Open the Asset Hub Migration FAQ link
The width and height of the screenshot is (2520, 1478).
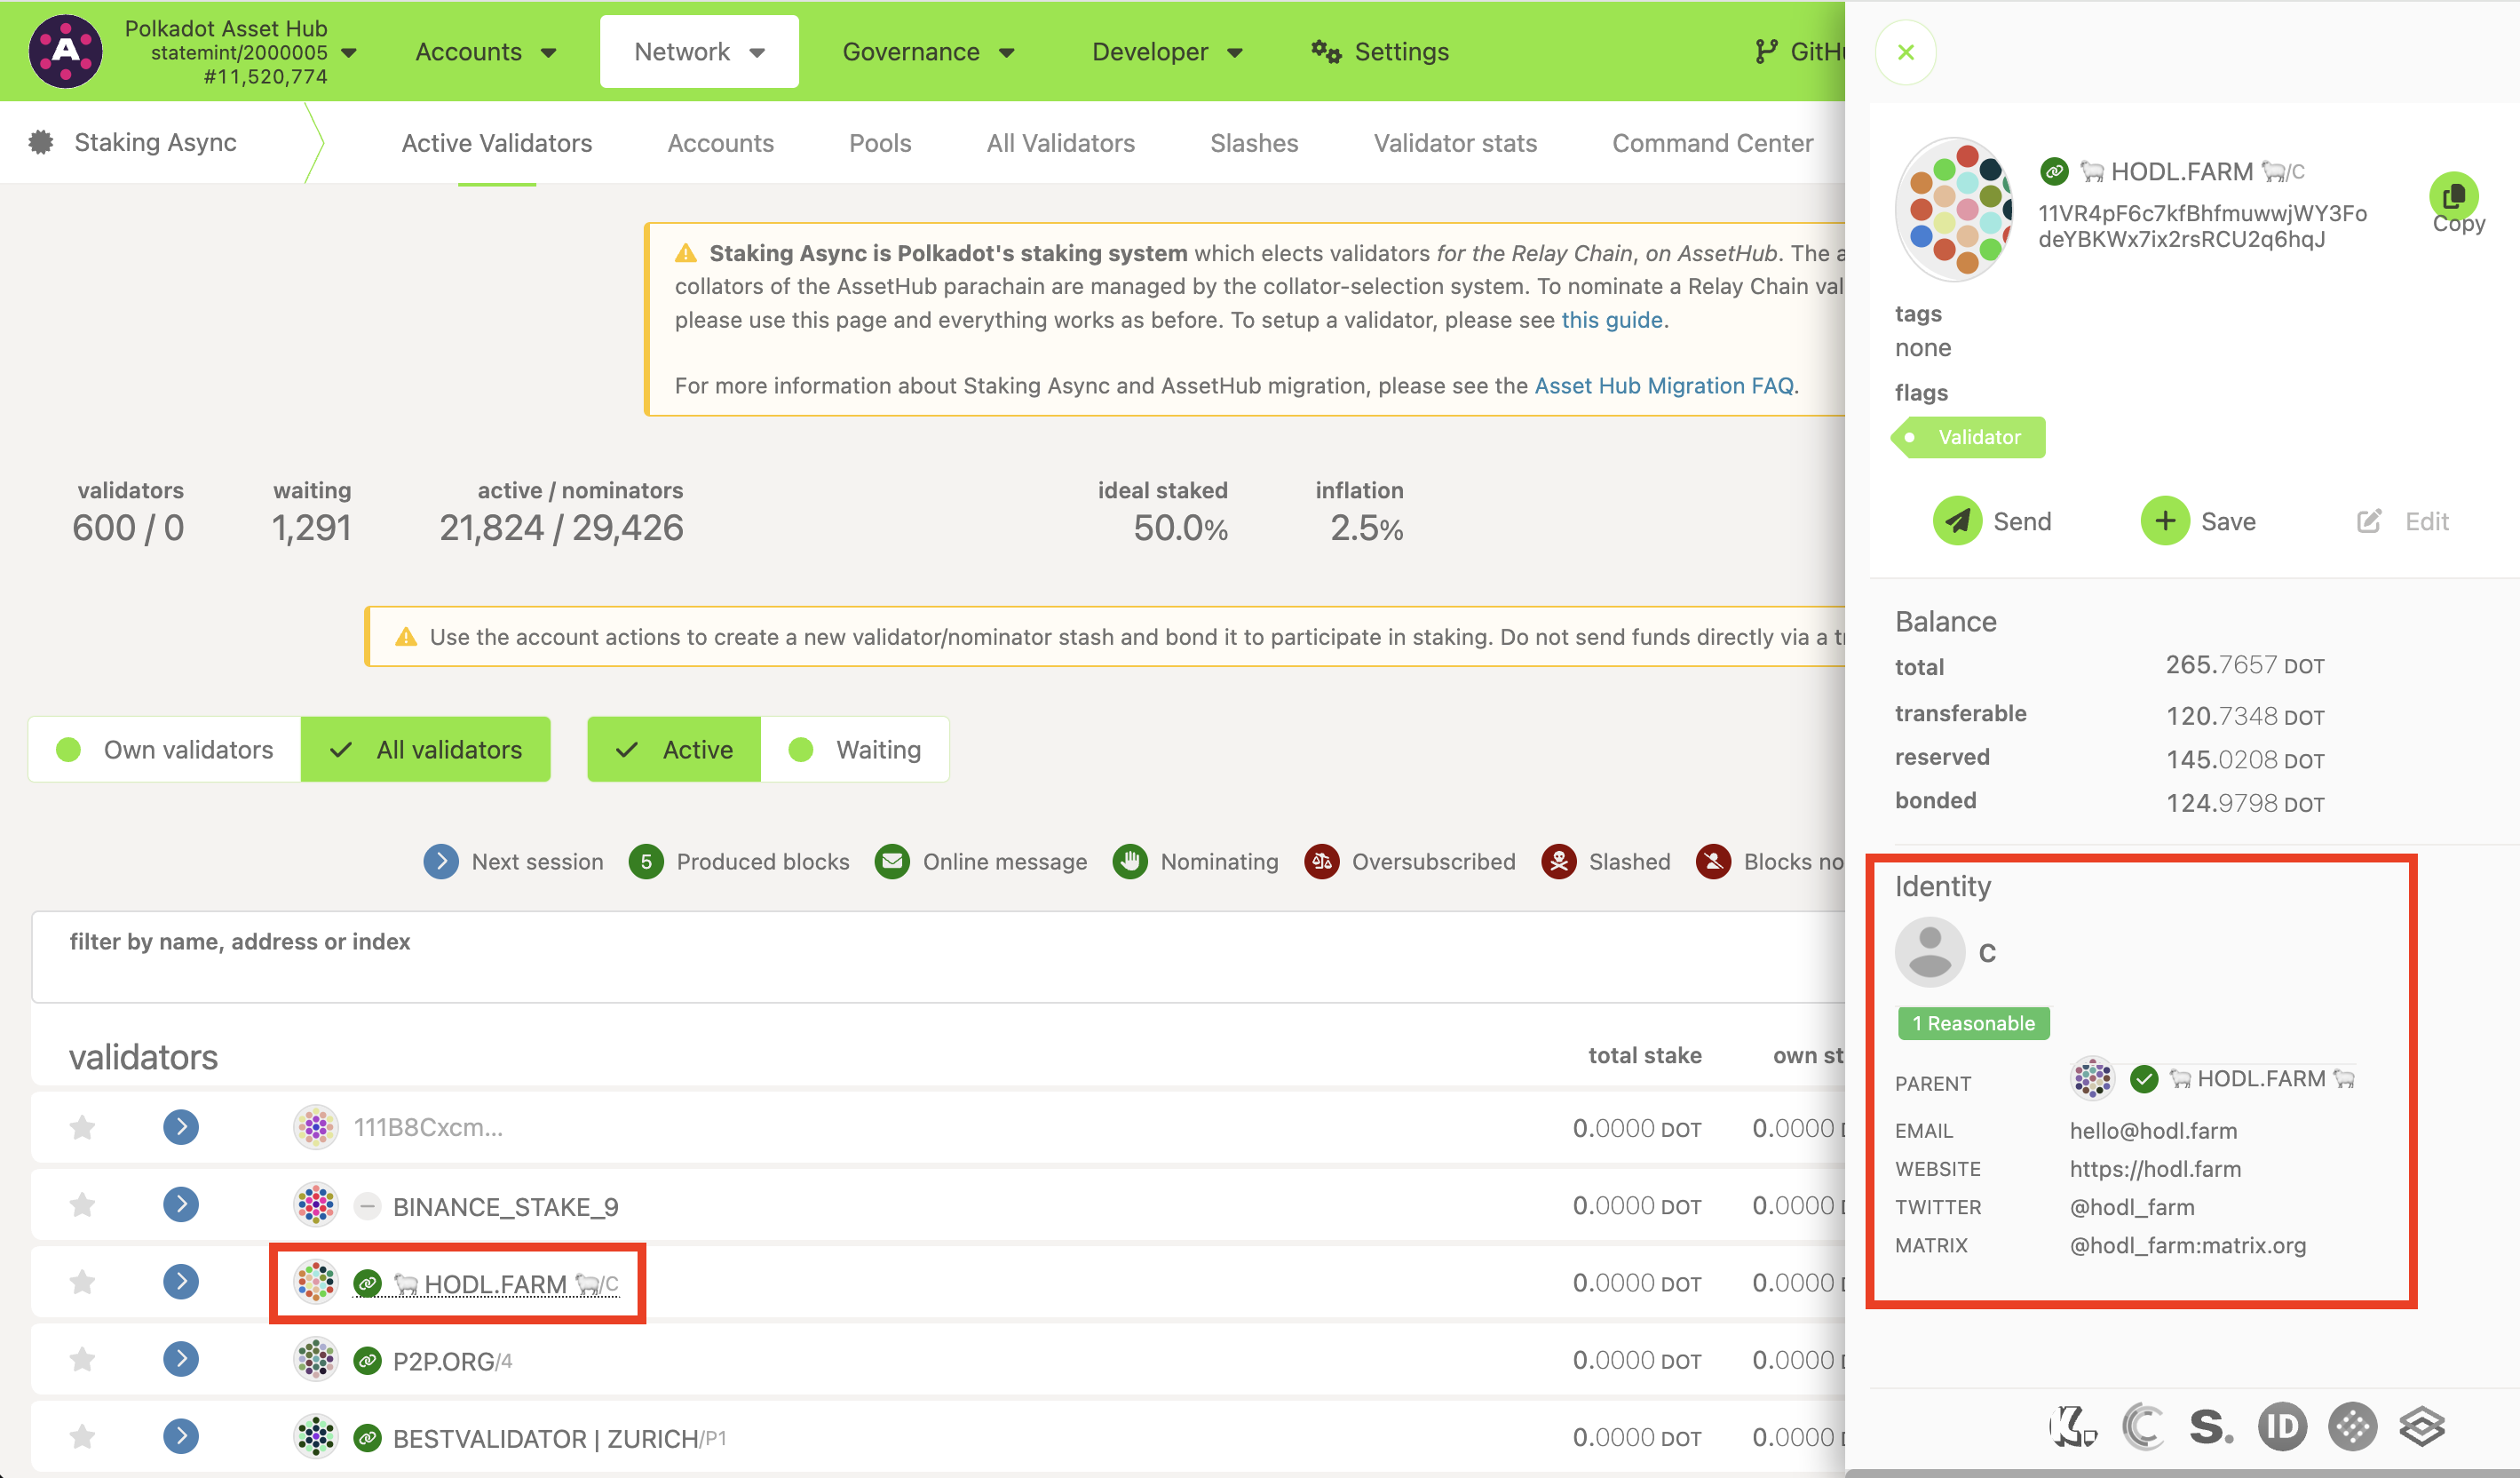click(x=1663, y=386)
